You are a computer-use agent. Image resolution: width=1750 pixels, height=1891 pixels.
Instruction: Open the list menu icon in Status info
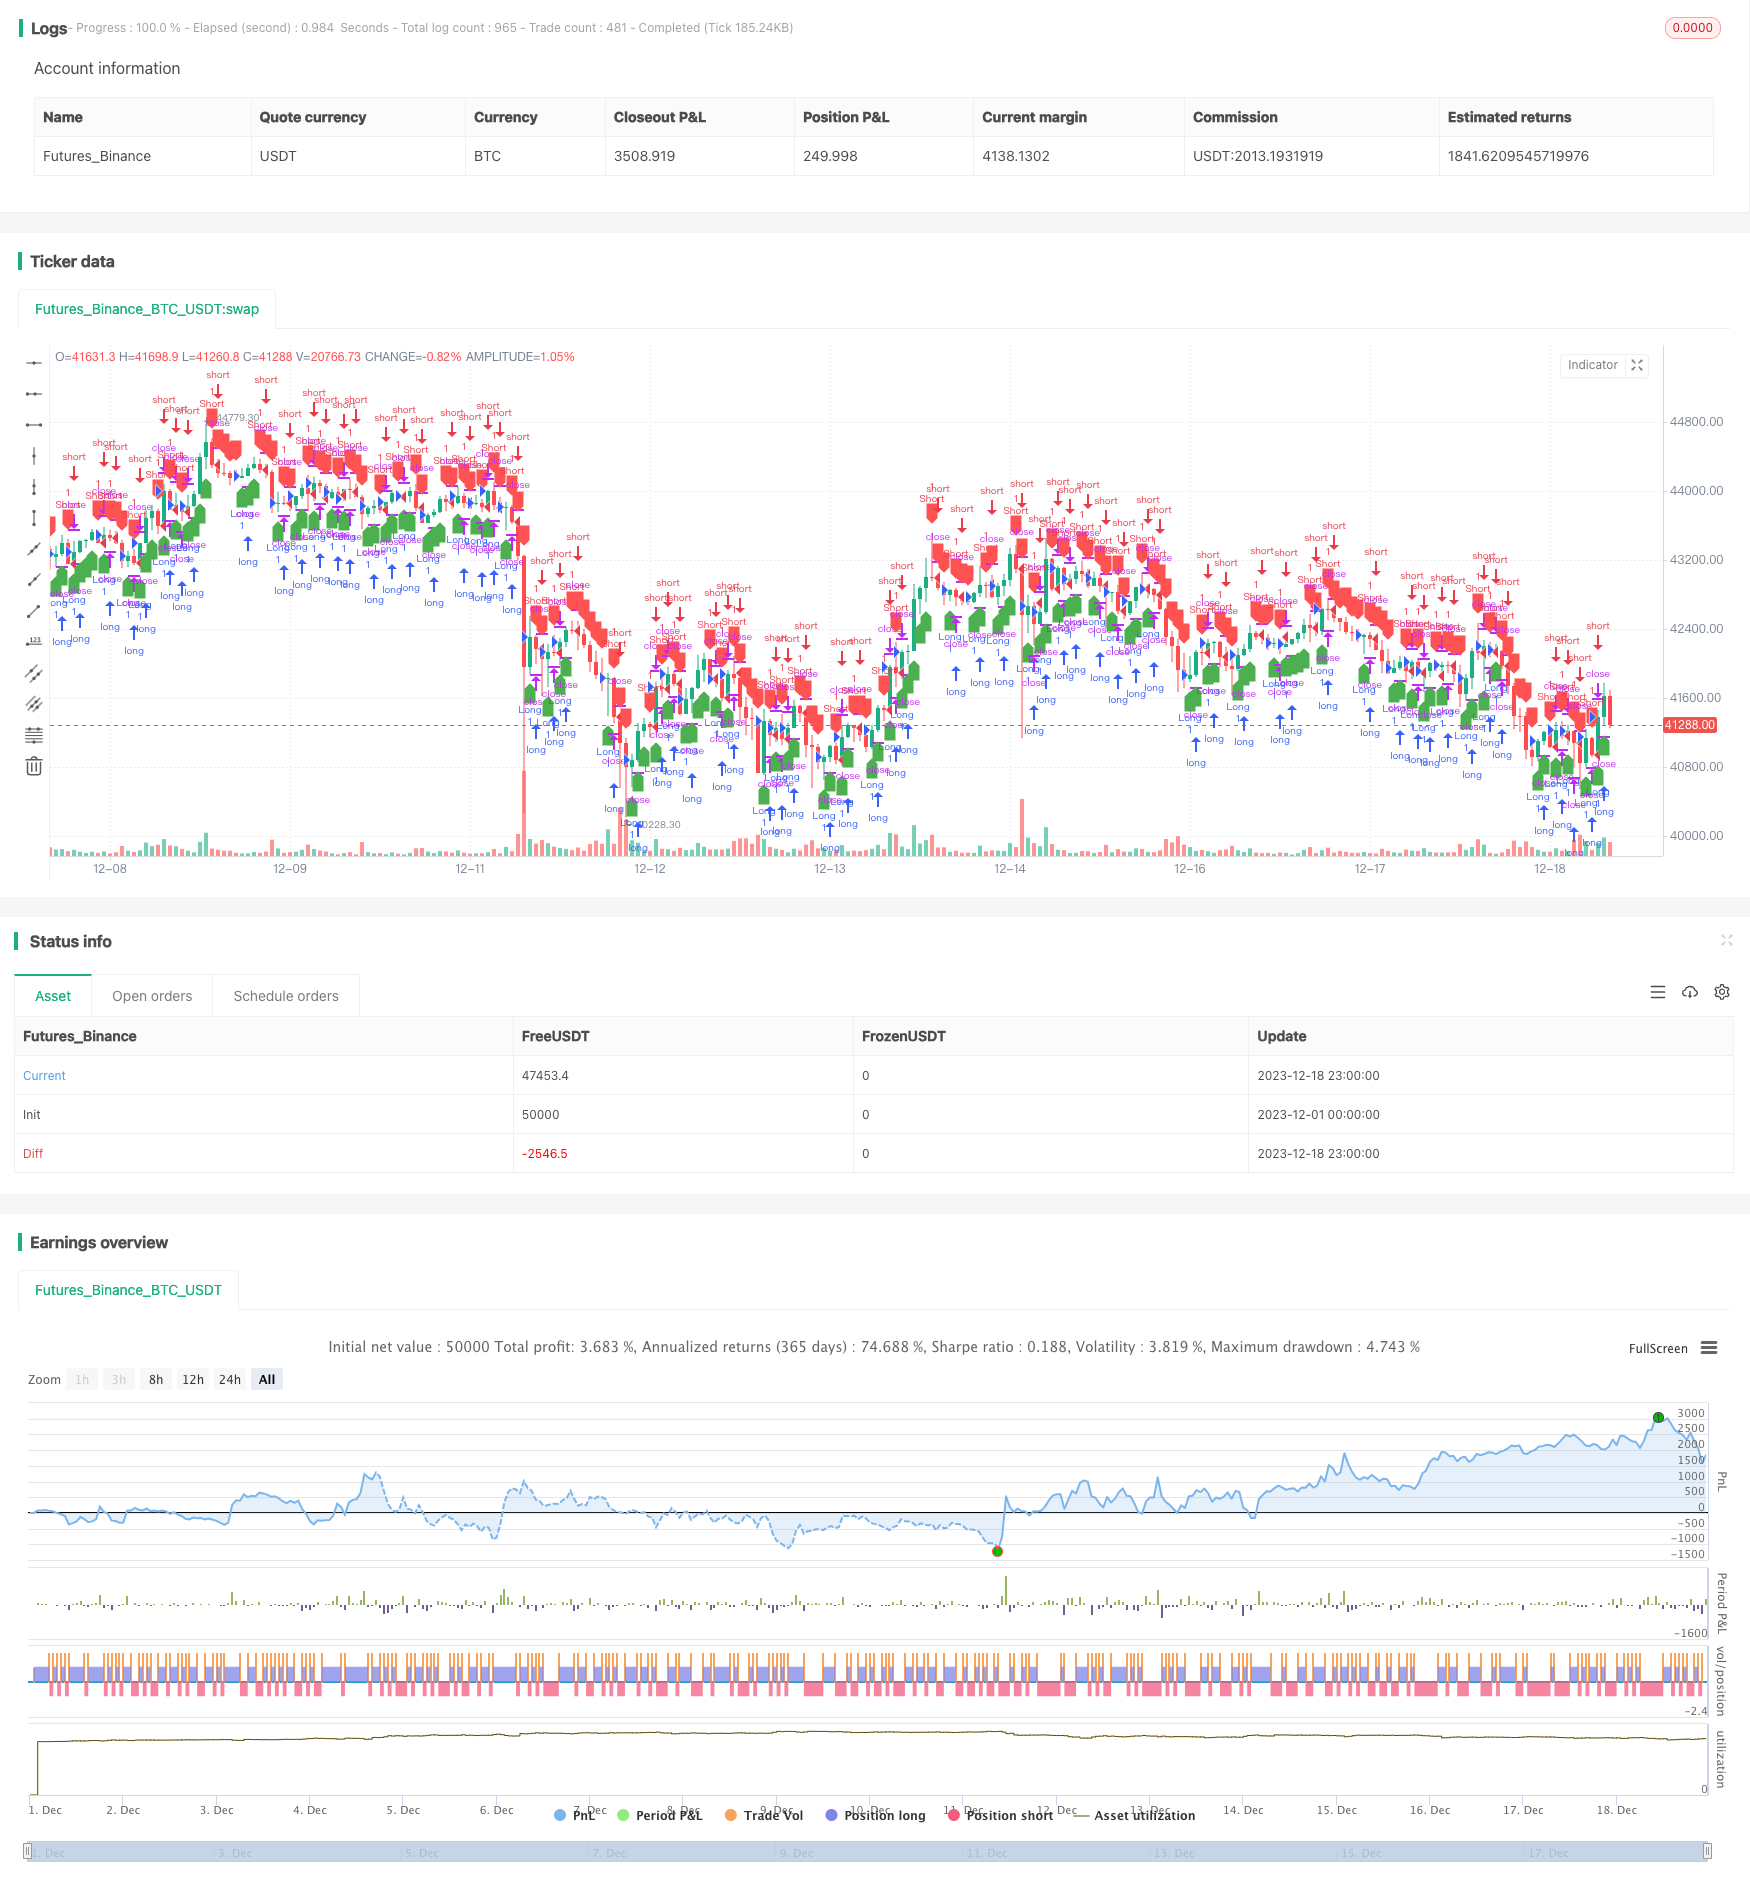pyautogui.click(x=1658, y=992)
